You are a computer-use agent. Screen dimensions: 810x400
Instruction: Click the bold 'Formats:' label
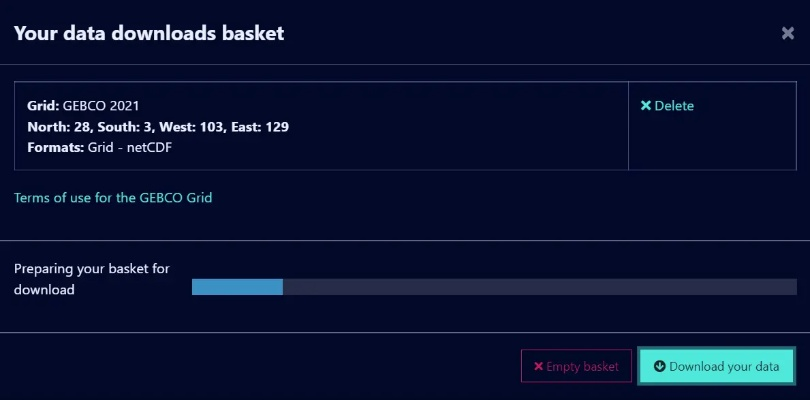[x=55, y=148]
